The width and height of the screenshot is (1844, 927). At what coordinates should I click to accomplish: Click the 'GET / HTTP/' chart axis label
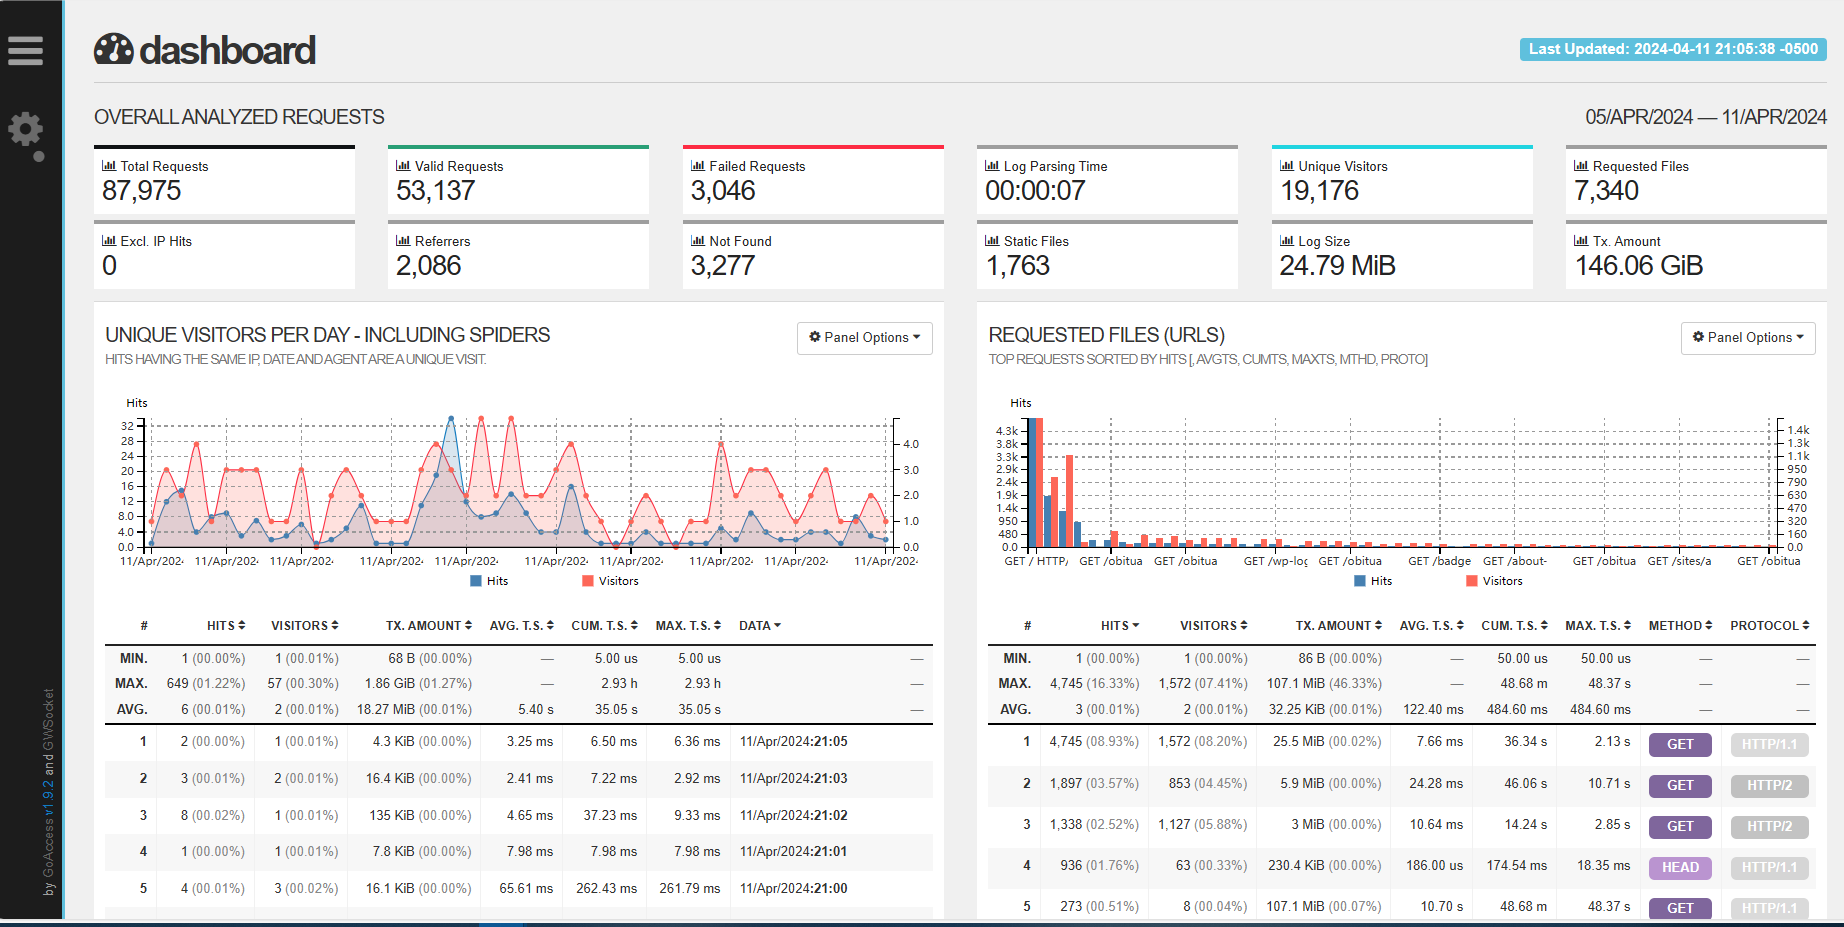tap(1037, 562)
